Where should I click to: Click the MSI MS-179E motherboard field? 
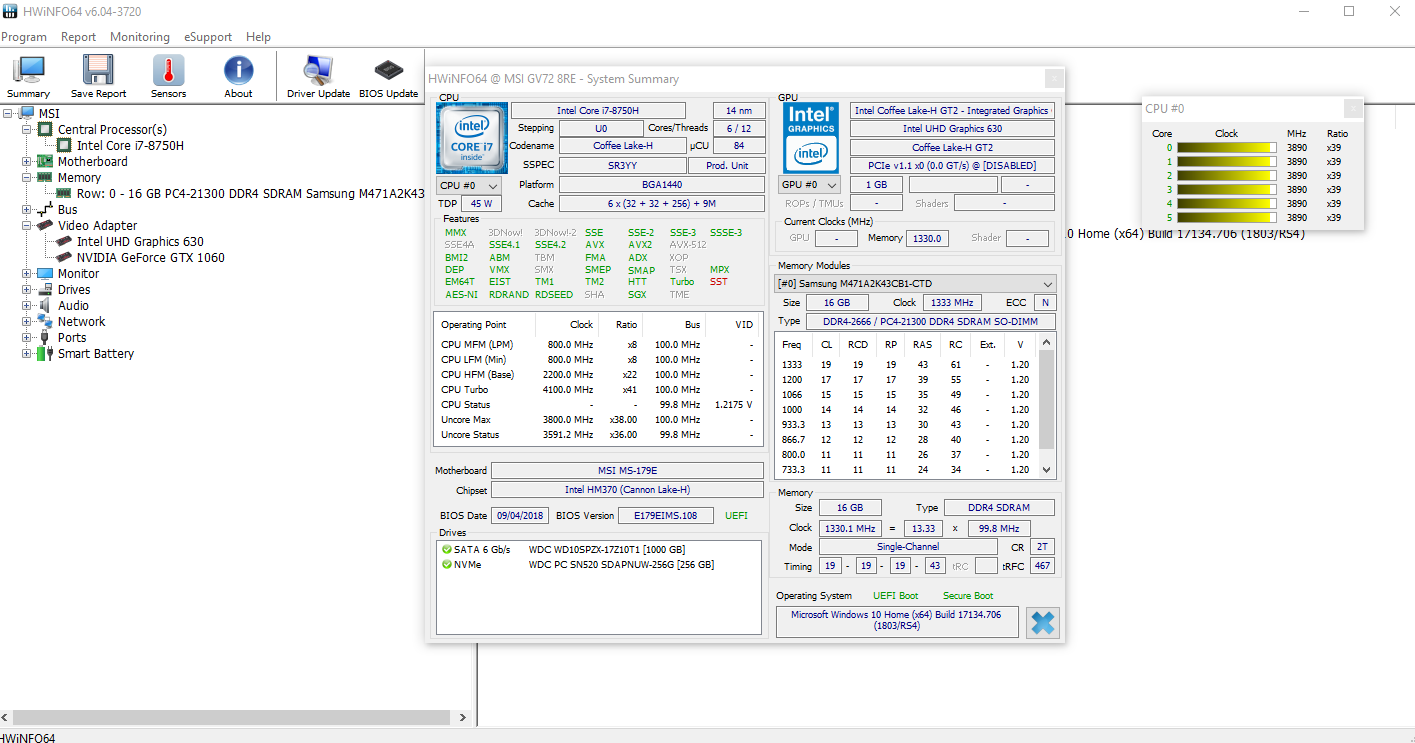pyautogui.click(x=627, y=471)
